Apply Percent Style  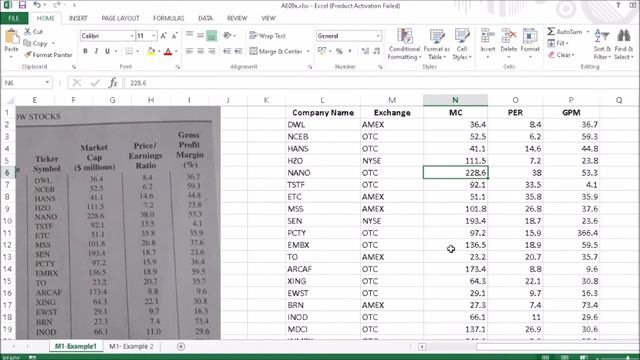(x=339, y=51)
